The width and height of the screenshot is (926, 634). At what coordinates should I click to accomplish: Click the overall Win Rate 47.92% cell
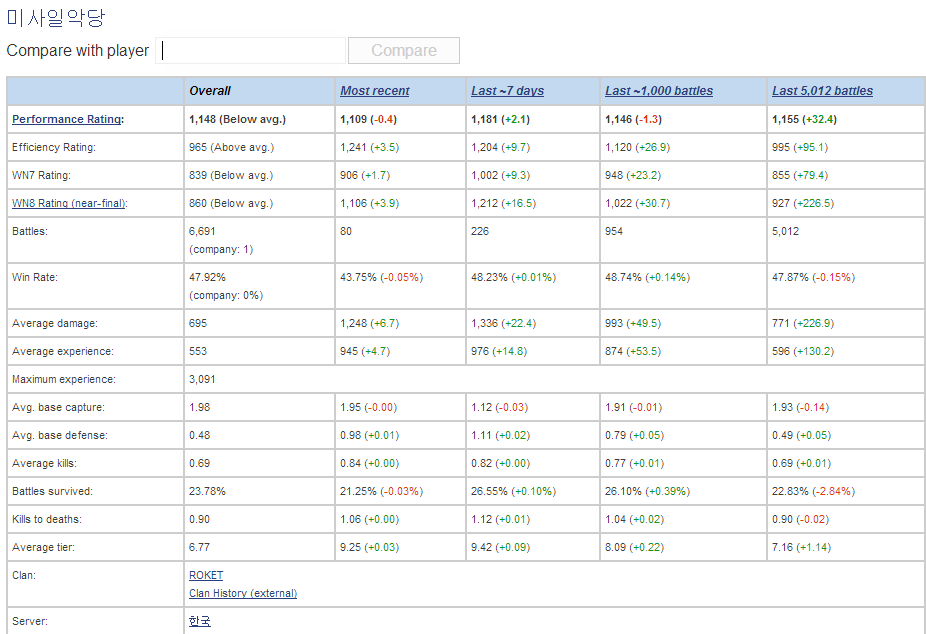tap(207, 277)
